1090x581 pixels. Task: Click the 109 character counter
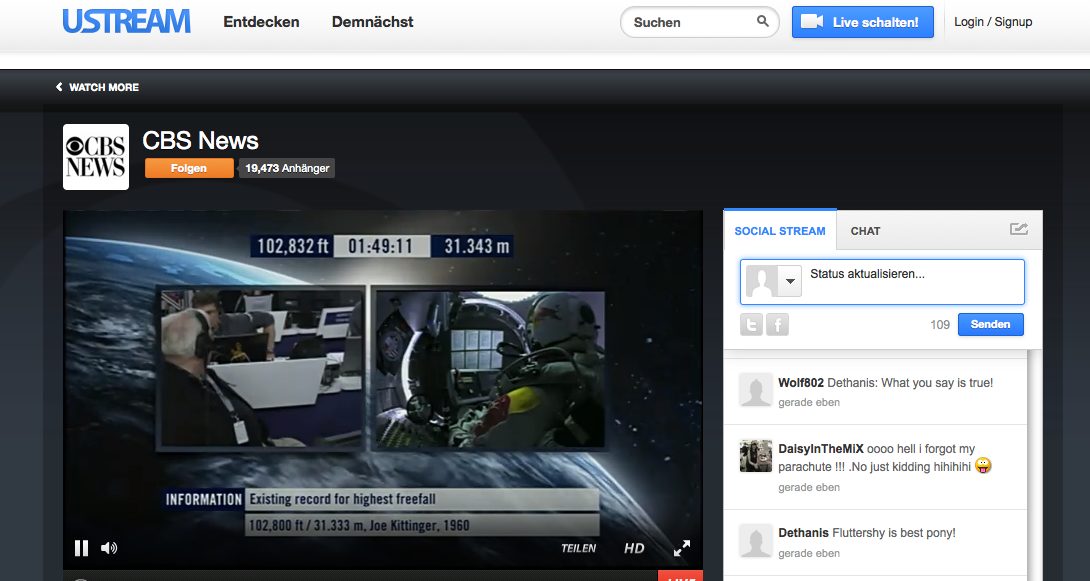(940, 325)
